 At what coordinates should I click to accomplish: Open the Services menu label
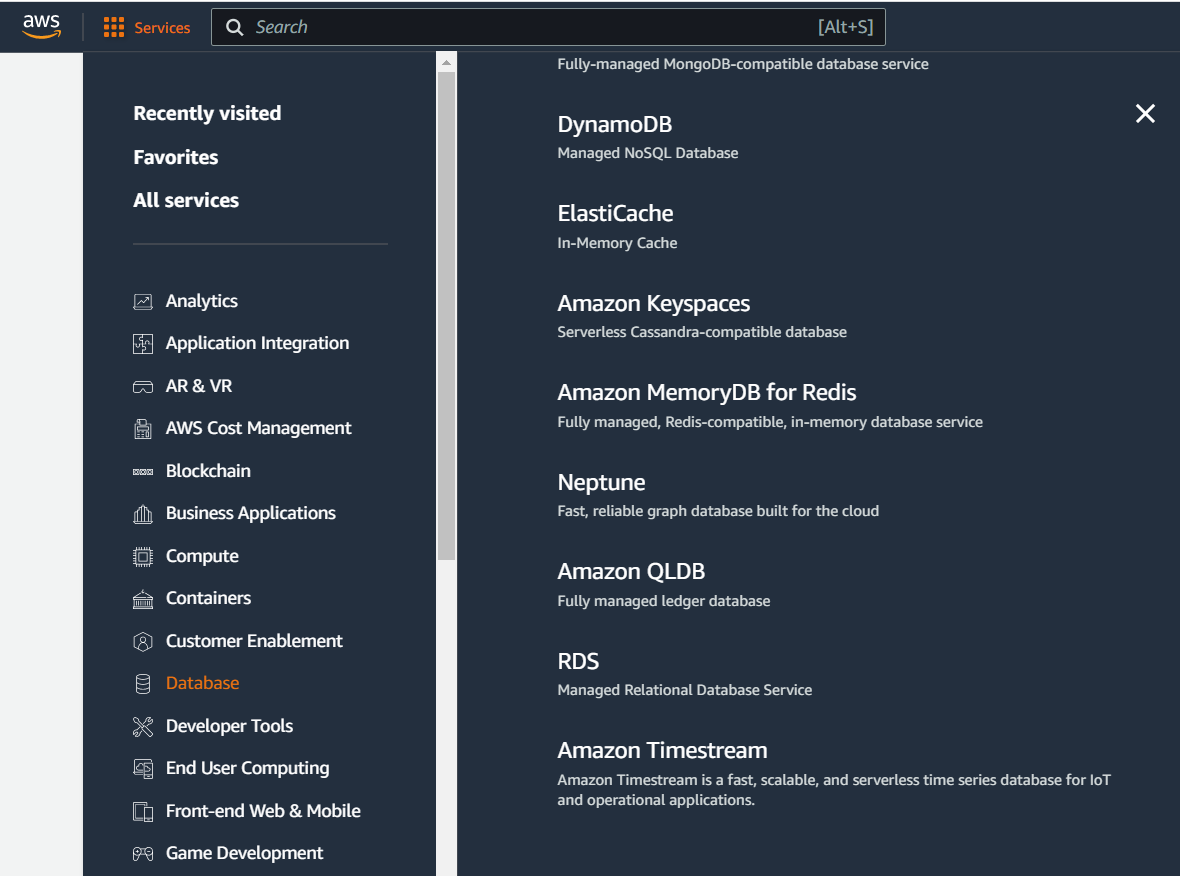(x=162, y=28)
